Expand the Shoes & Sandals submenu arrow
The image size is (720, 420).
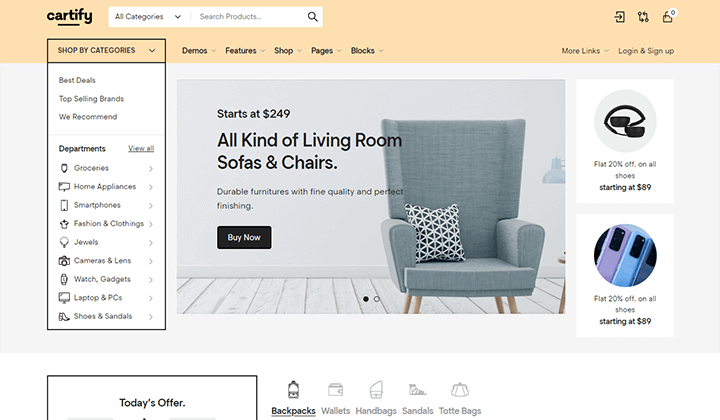coord(151,317)
